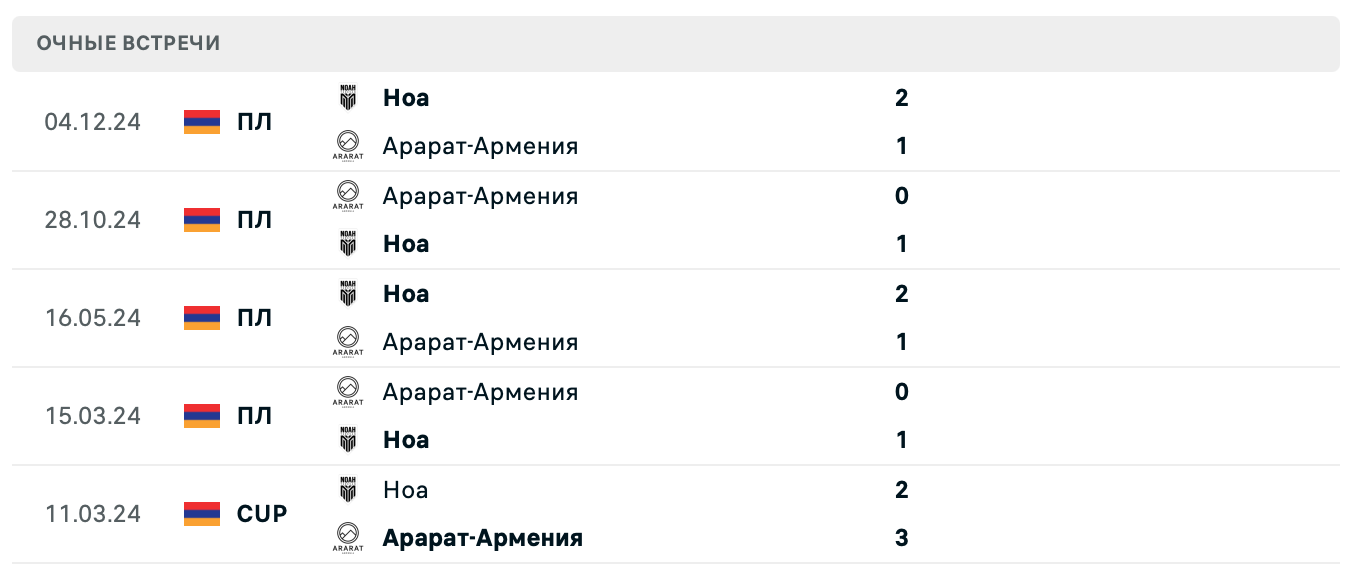Click the date 15.03.24
This screenshot has width=1354, height=576.
click(94, 416)
